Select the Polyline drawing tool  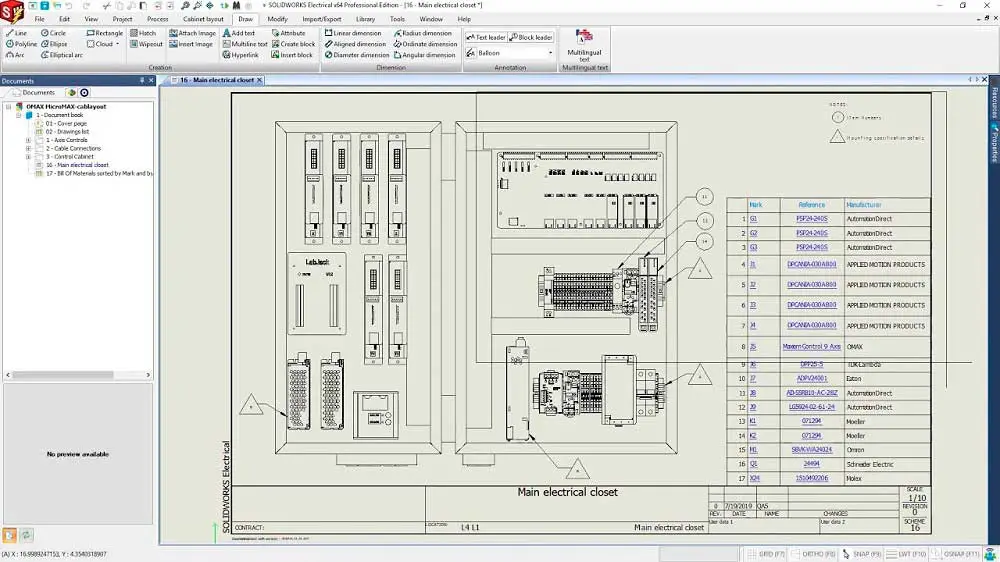[x=20, y=44]
